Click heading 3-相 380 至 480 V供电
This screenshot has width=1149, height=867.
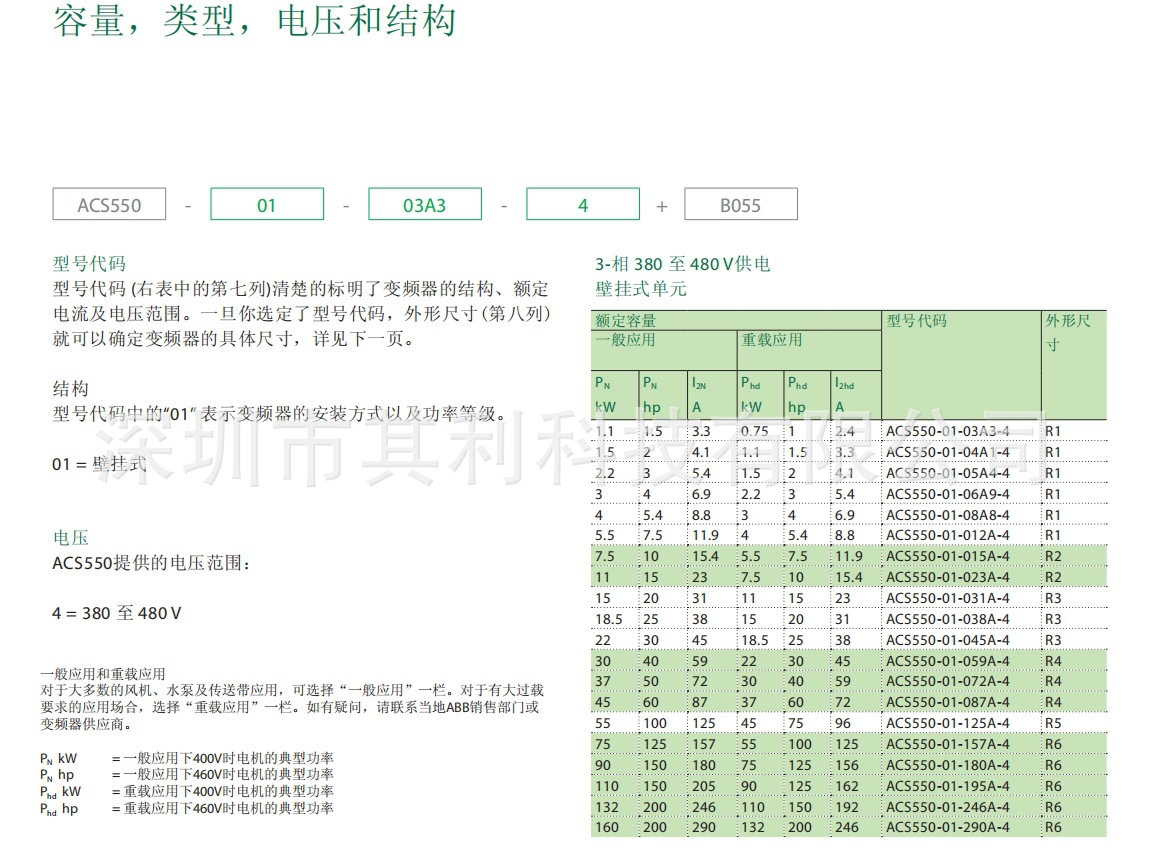(x=682, y=264)
